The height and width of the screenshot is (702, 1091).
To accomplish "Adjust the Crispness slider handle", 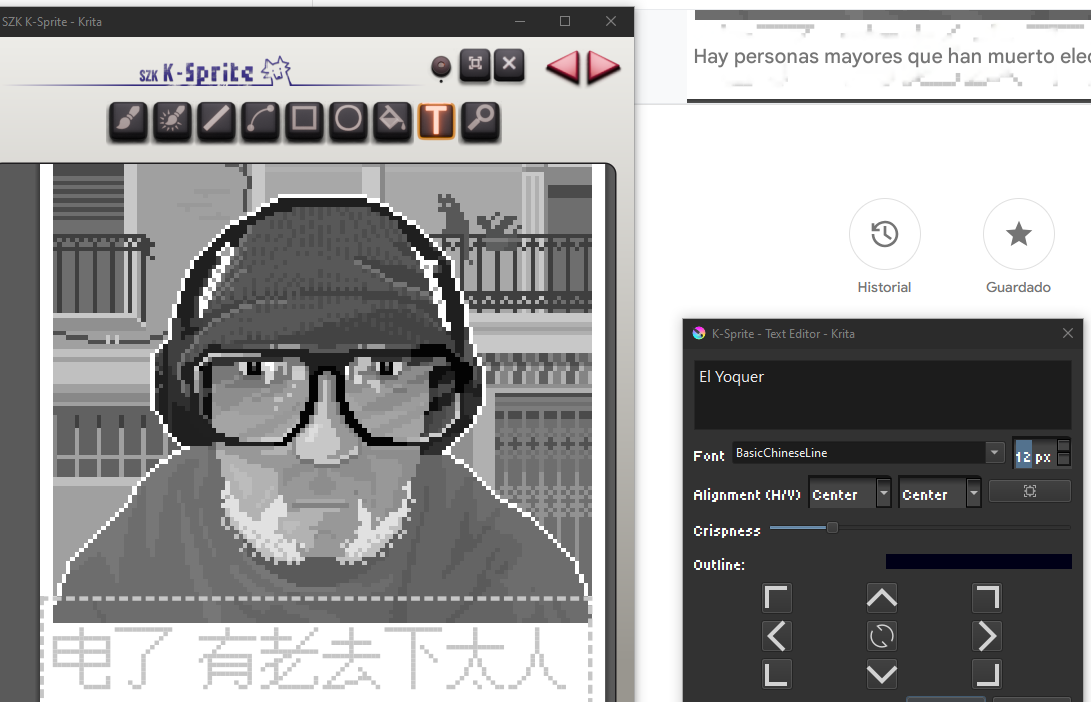I will [x=832, y=528].
